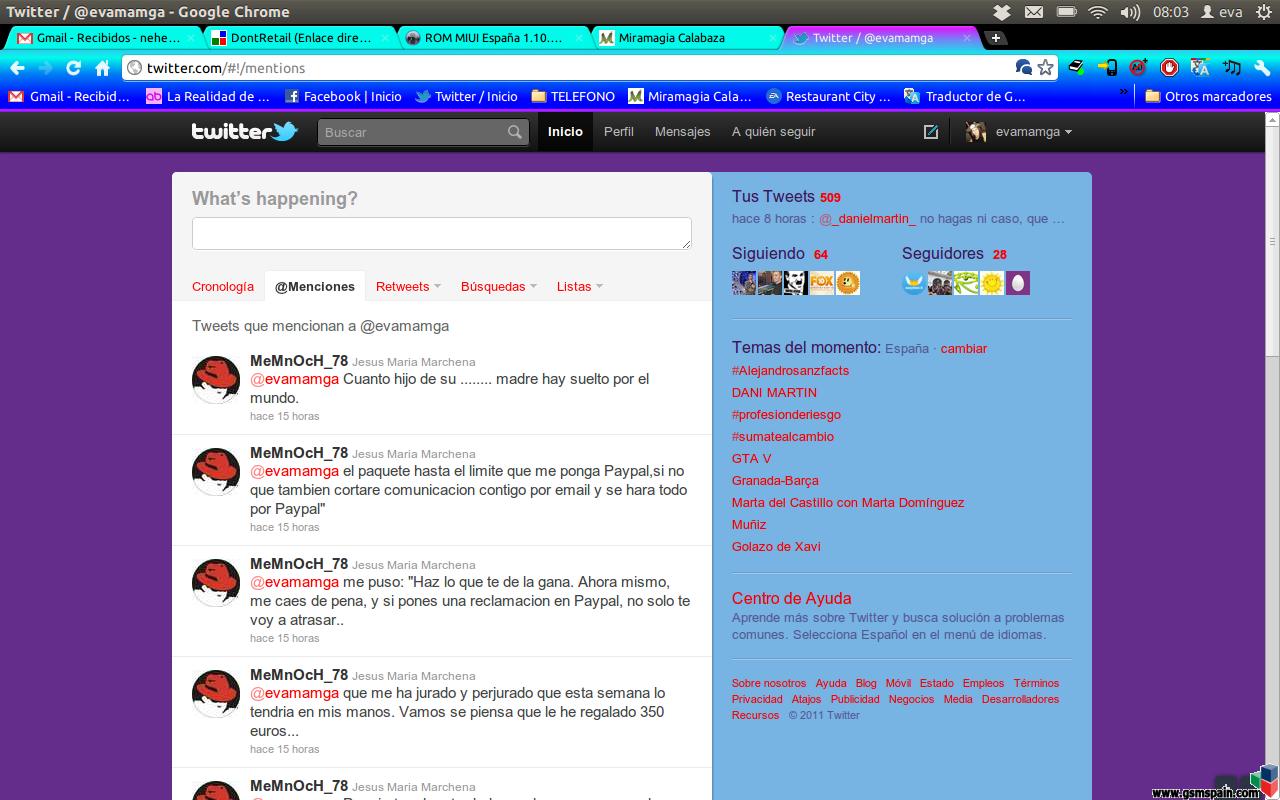Viewport: 1280px width, 800px height.
Task: Open the TELEFONO bookmarks folder
Action: pyautogui.click(x=573, y=97)
